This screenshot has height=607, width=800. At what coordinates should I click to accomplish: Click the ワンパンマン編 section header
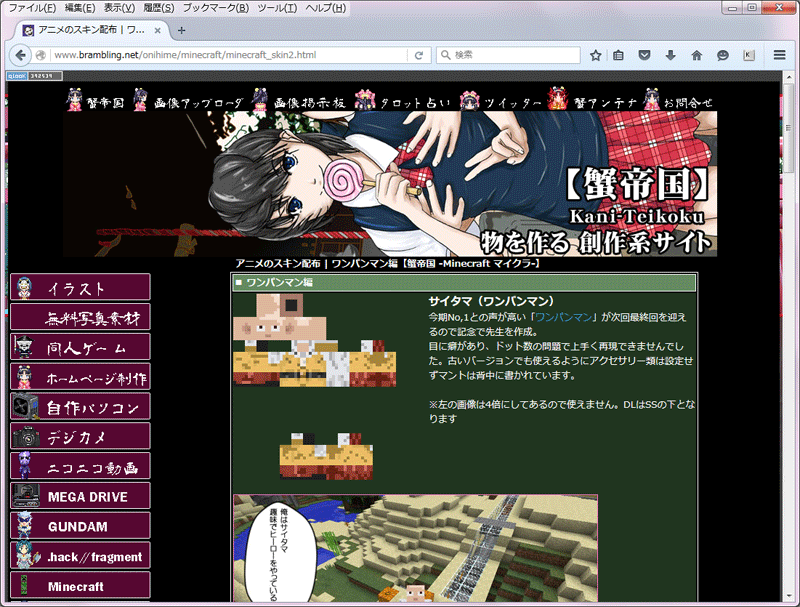coord(464,283)
